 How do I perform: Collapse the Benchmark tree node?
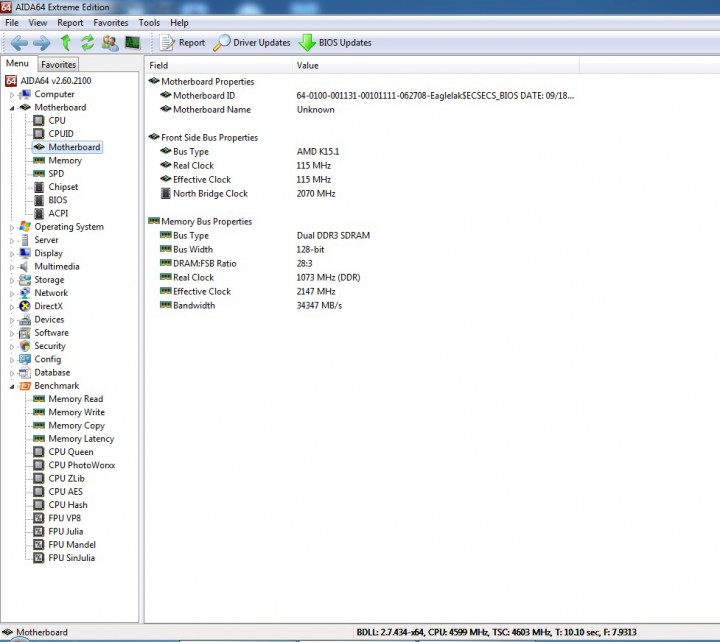click(x=12, y=387)
